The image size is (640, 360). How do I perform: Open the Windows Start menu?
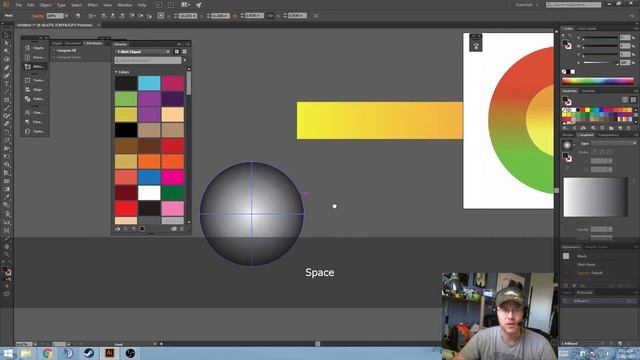(x=7, y=353)
